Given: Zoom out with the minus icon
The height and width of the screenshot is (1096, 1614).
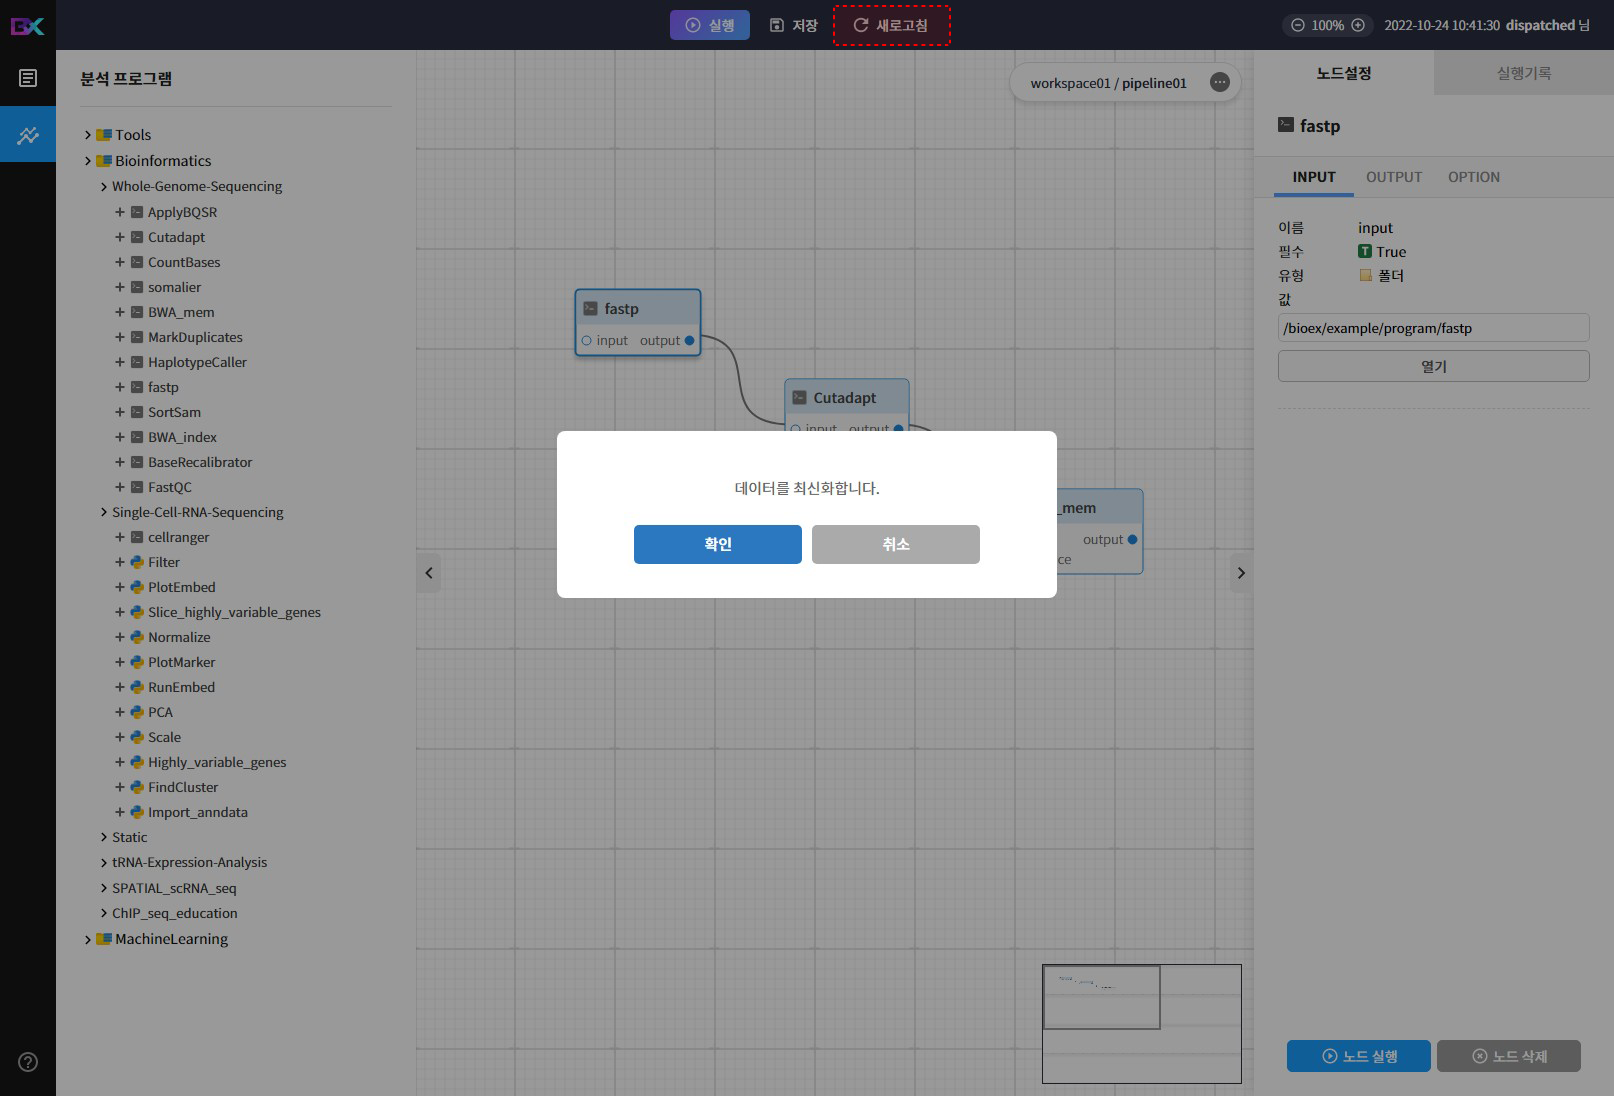Looking at the screenshot, I should [1298, 25].
